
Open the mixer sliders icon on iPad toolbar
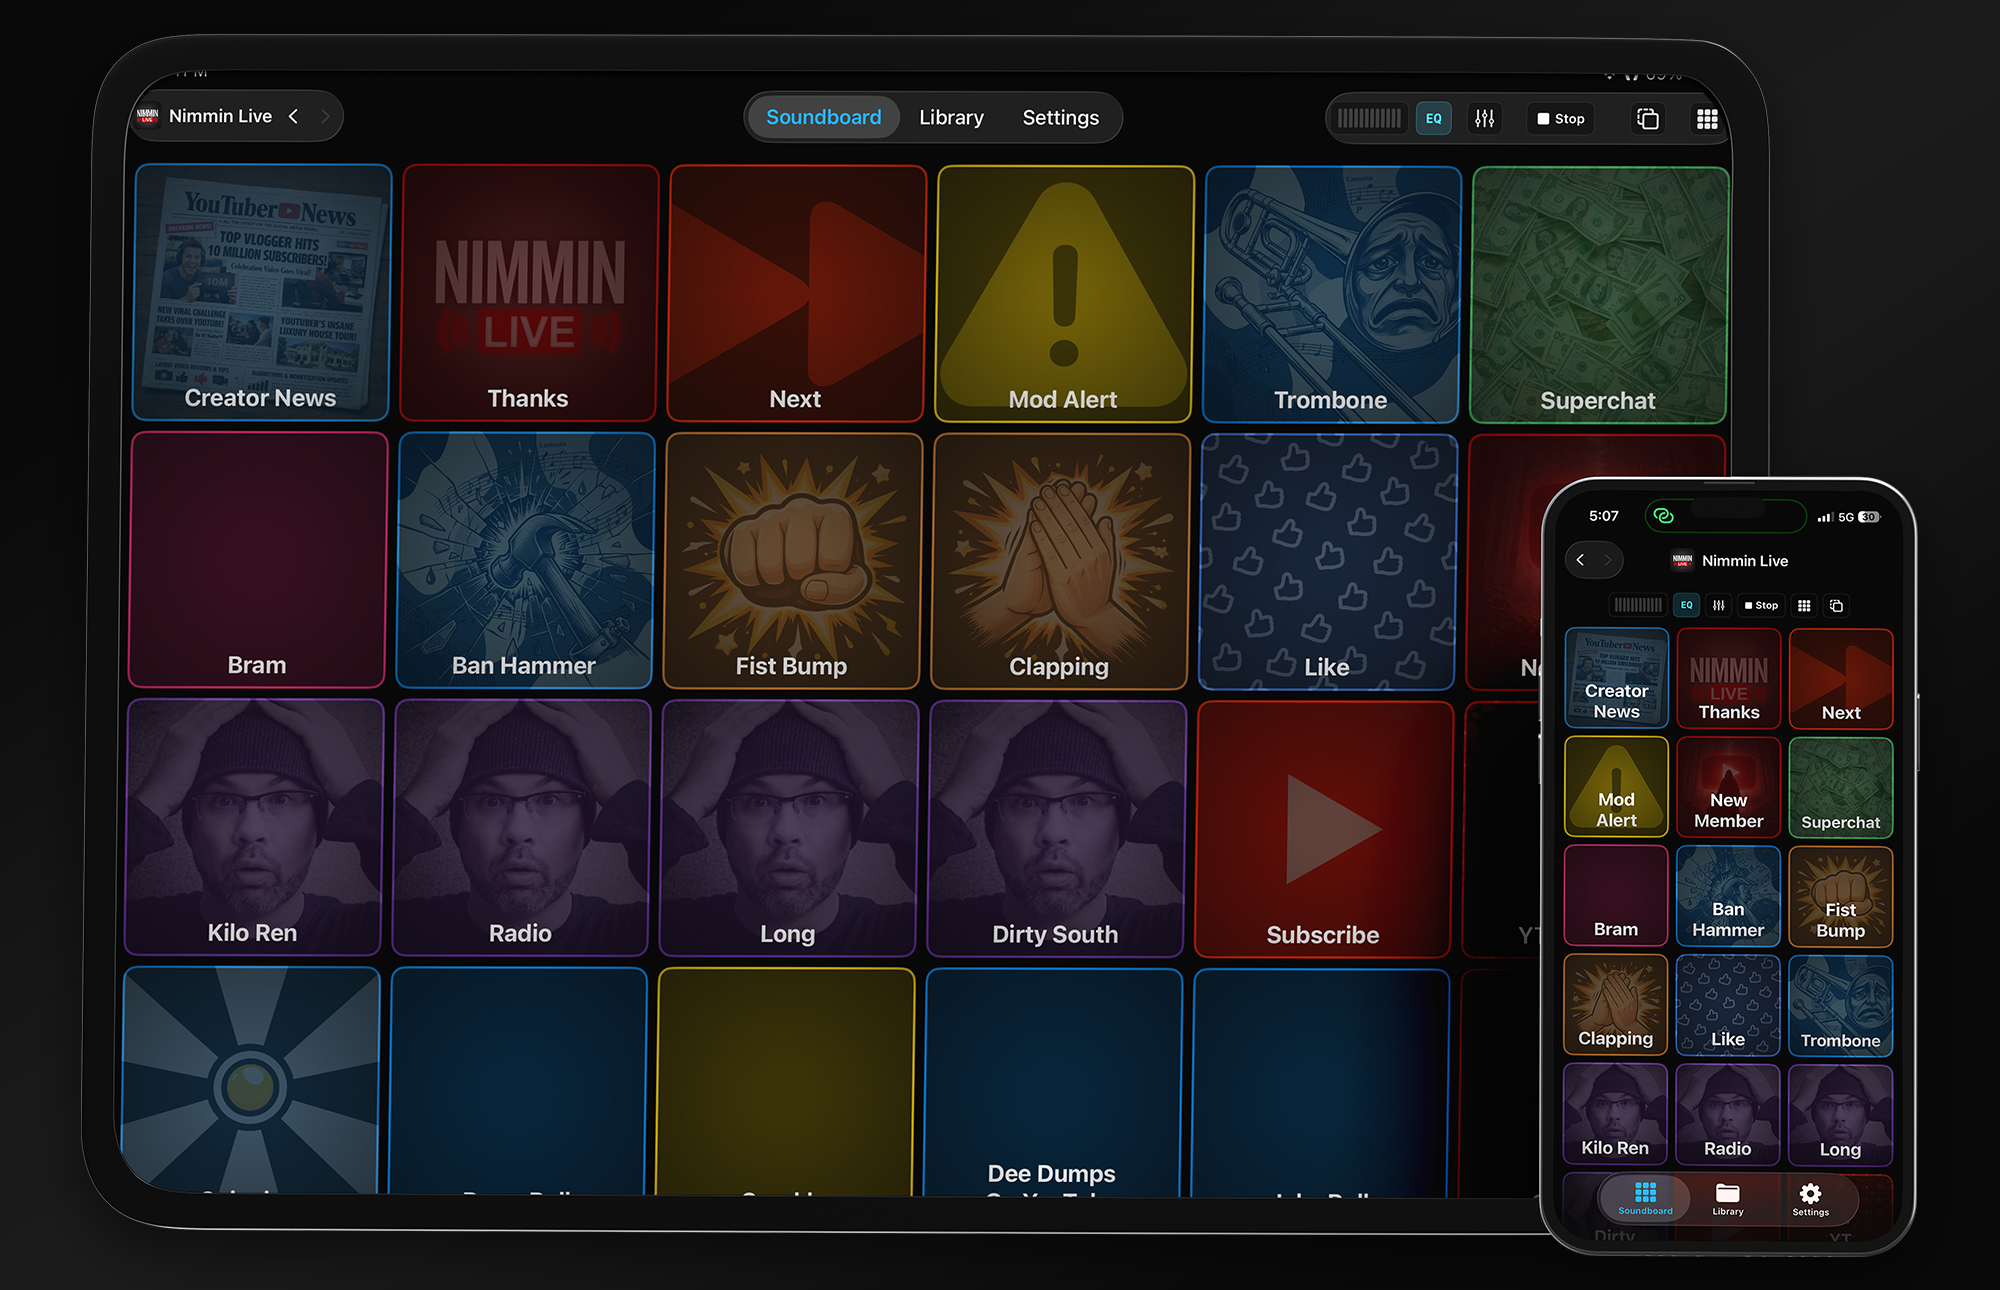pyautogui.click(x=1484, y=119)
